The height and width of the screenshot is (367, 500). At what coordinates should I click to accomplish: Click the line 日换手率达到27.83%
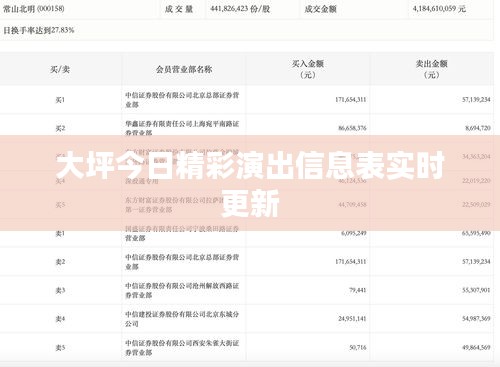pyautogui.click(x=39, y=30)
